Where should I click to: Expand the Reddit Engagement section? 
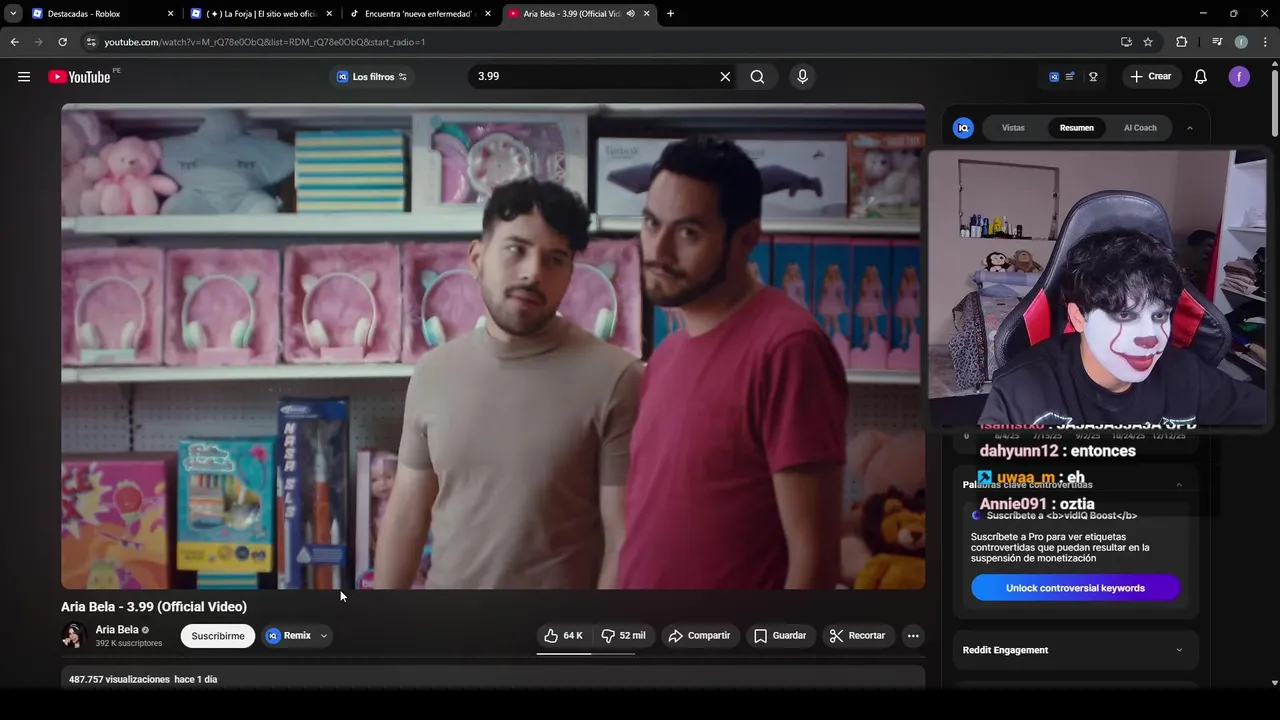pyautogui.click(x=1075, y=650)
